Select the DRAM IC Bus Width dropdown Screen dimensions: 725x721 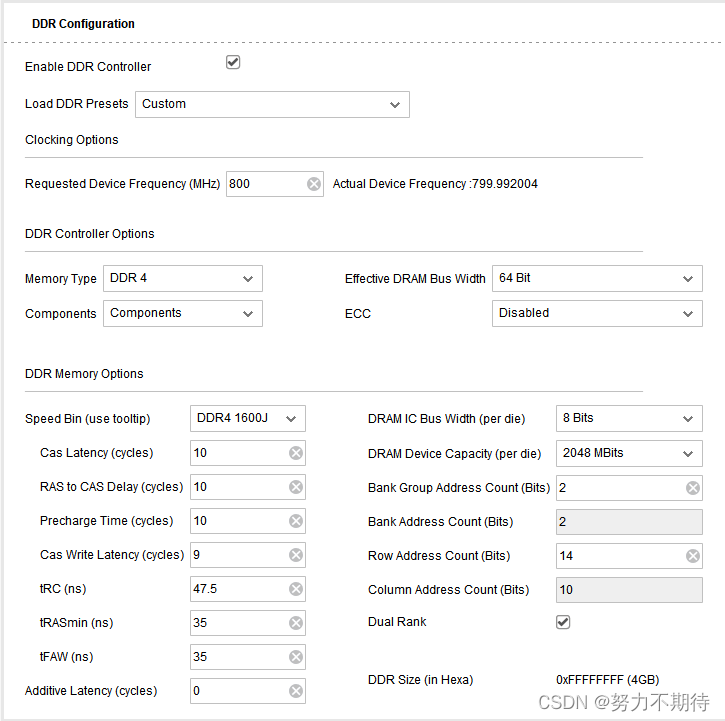[x=629, y=419]
